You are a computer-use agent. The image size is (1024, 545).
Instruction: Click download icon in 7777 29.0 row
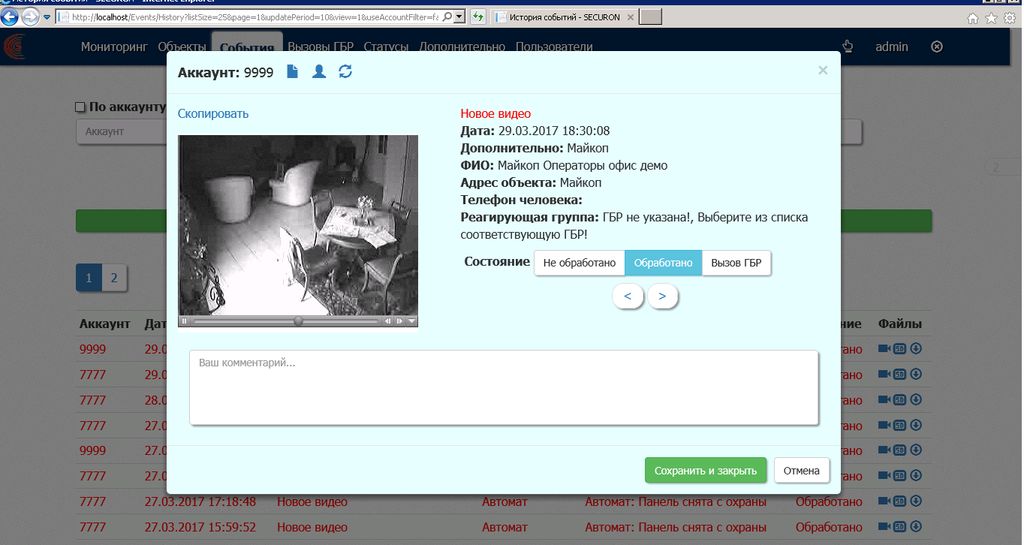916,374
